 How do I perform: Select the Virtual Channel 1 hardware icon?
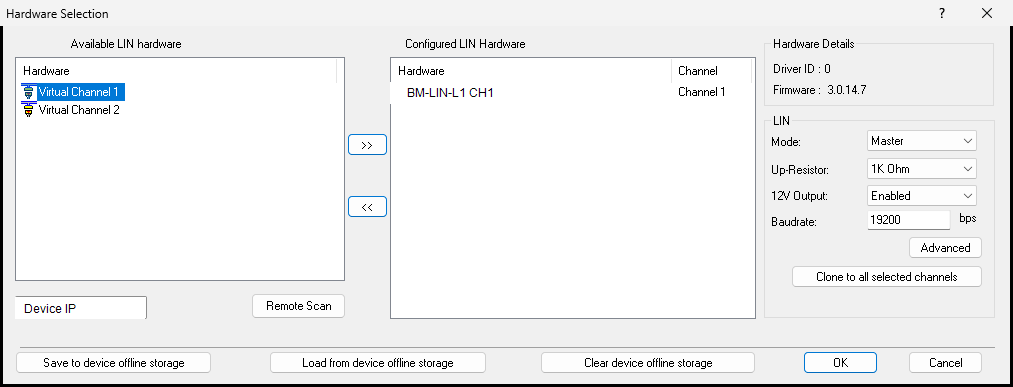(28, 92)
